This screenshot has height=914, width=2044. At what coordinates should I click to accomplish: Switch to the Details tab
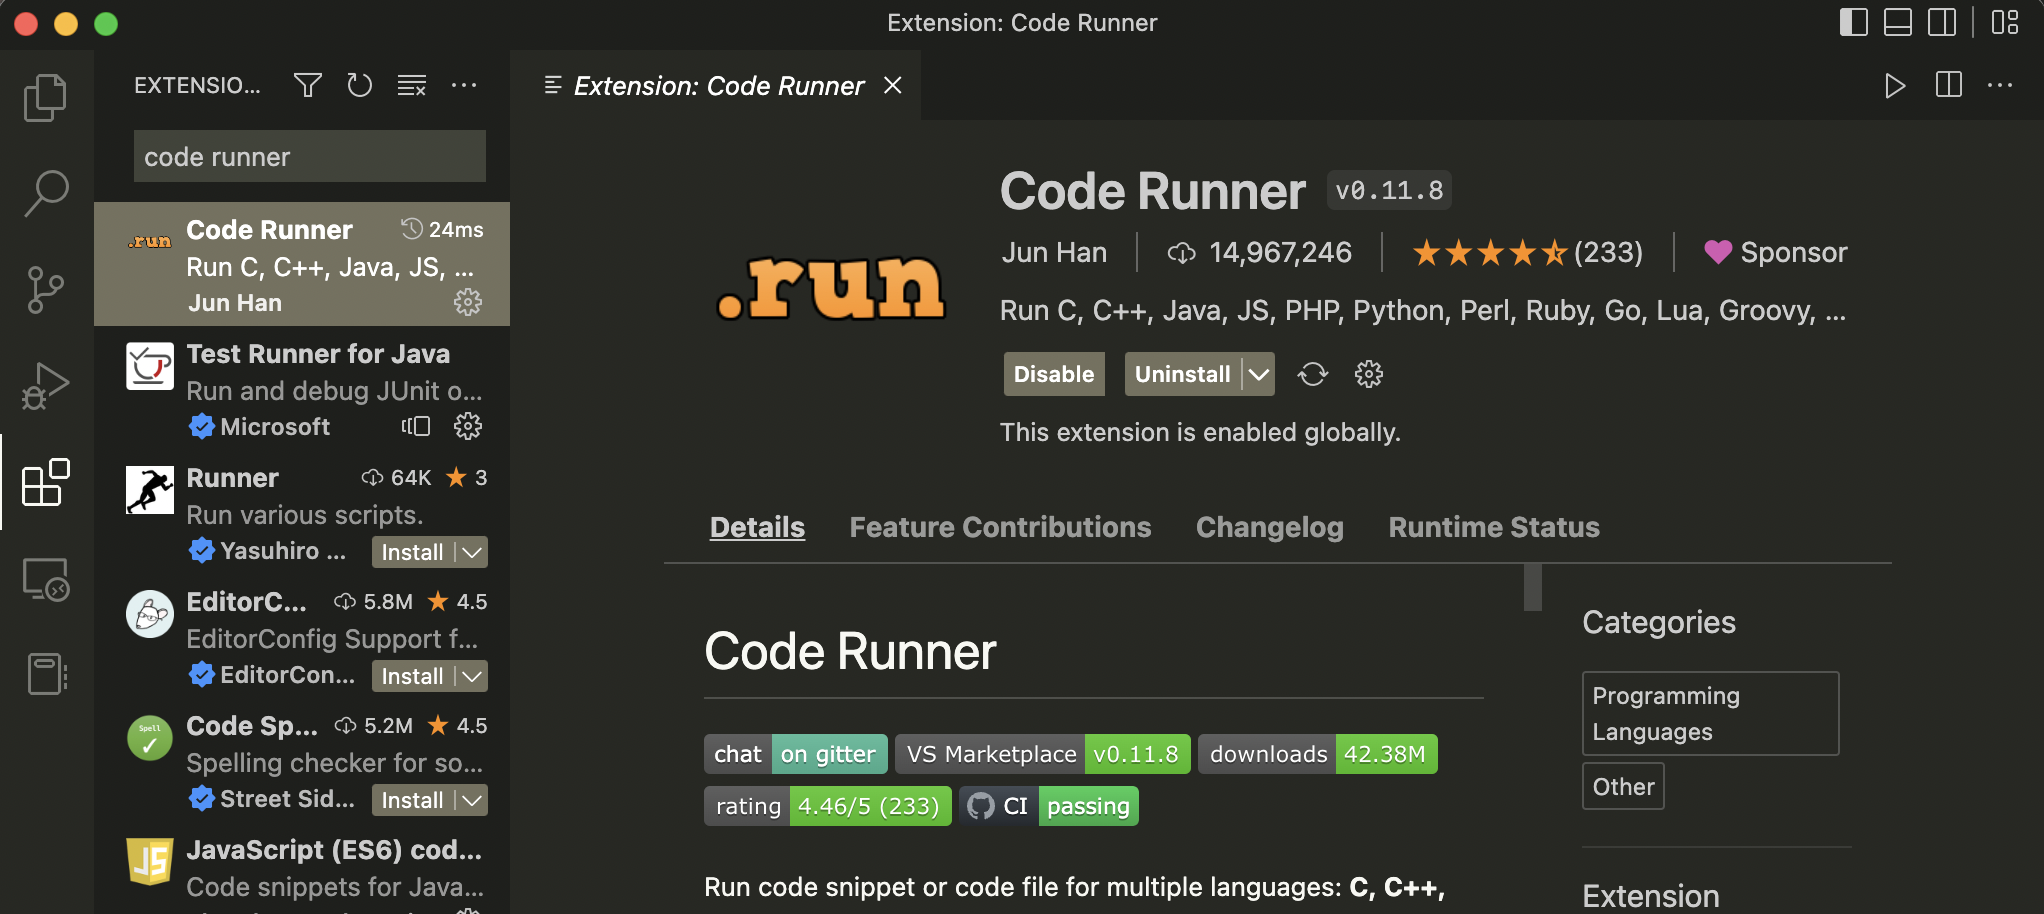click(757, 527)
